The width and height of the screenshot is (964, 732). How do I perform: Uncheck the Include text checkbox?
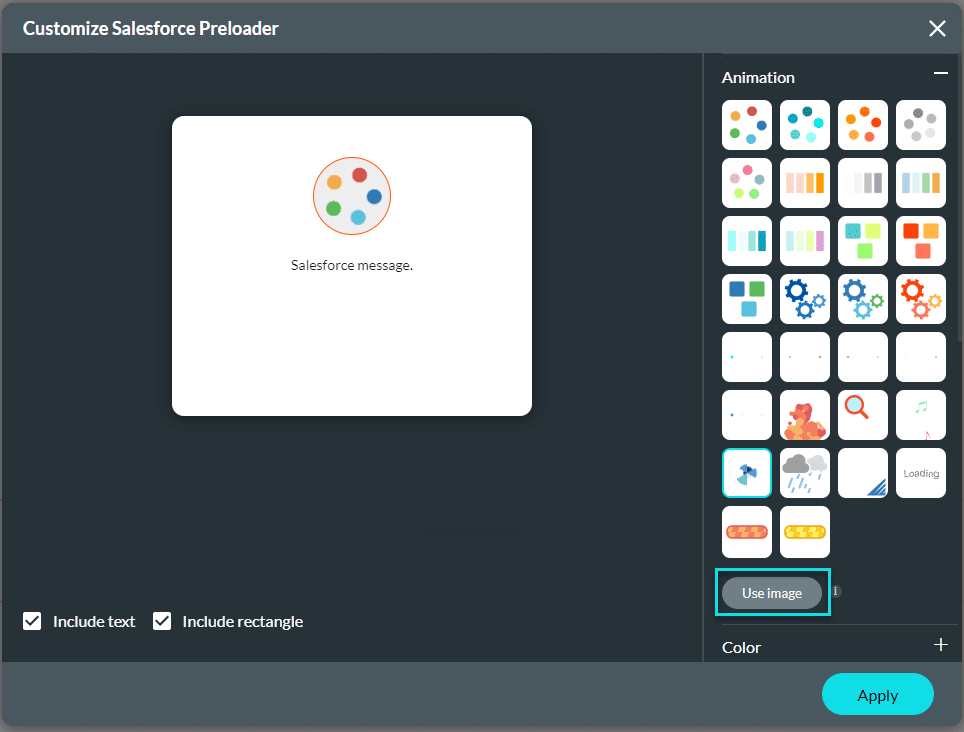[33, 621]
